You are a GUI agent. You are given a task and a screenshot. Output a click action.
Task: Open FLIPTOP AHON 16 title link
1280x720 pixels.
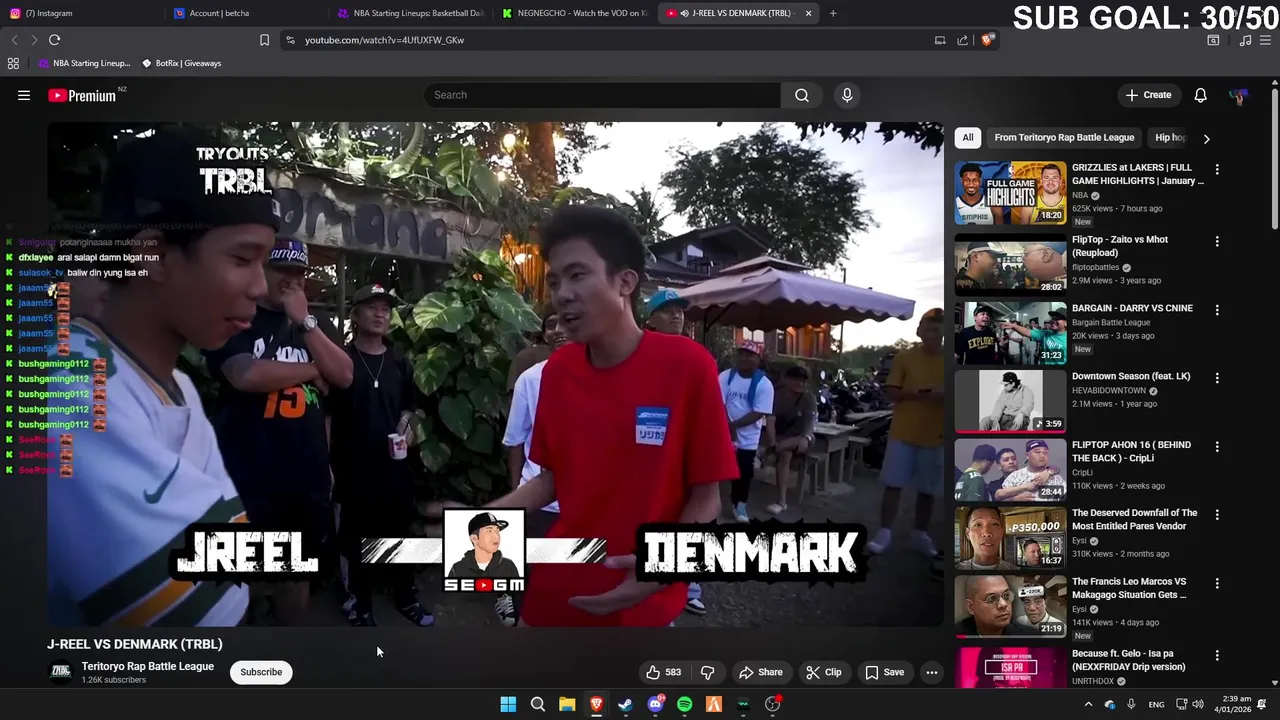[x=1131, y=451]
